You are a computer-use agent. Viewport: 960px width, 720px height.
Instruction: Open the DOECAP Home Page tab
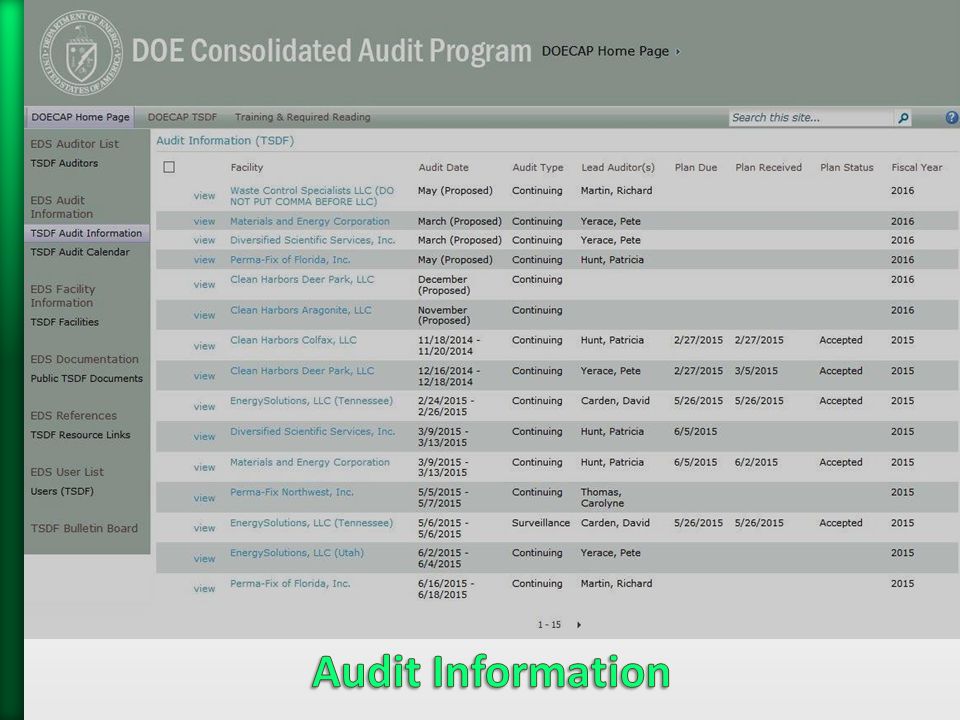pyautogui.click(x=80, y=117)
